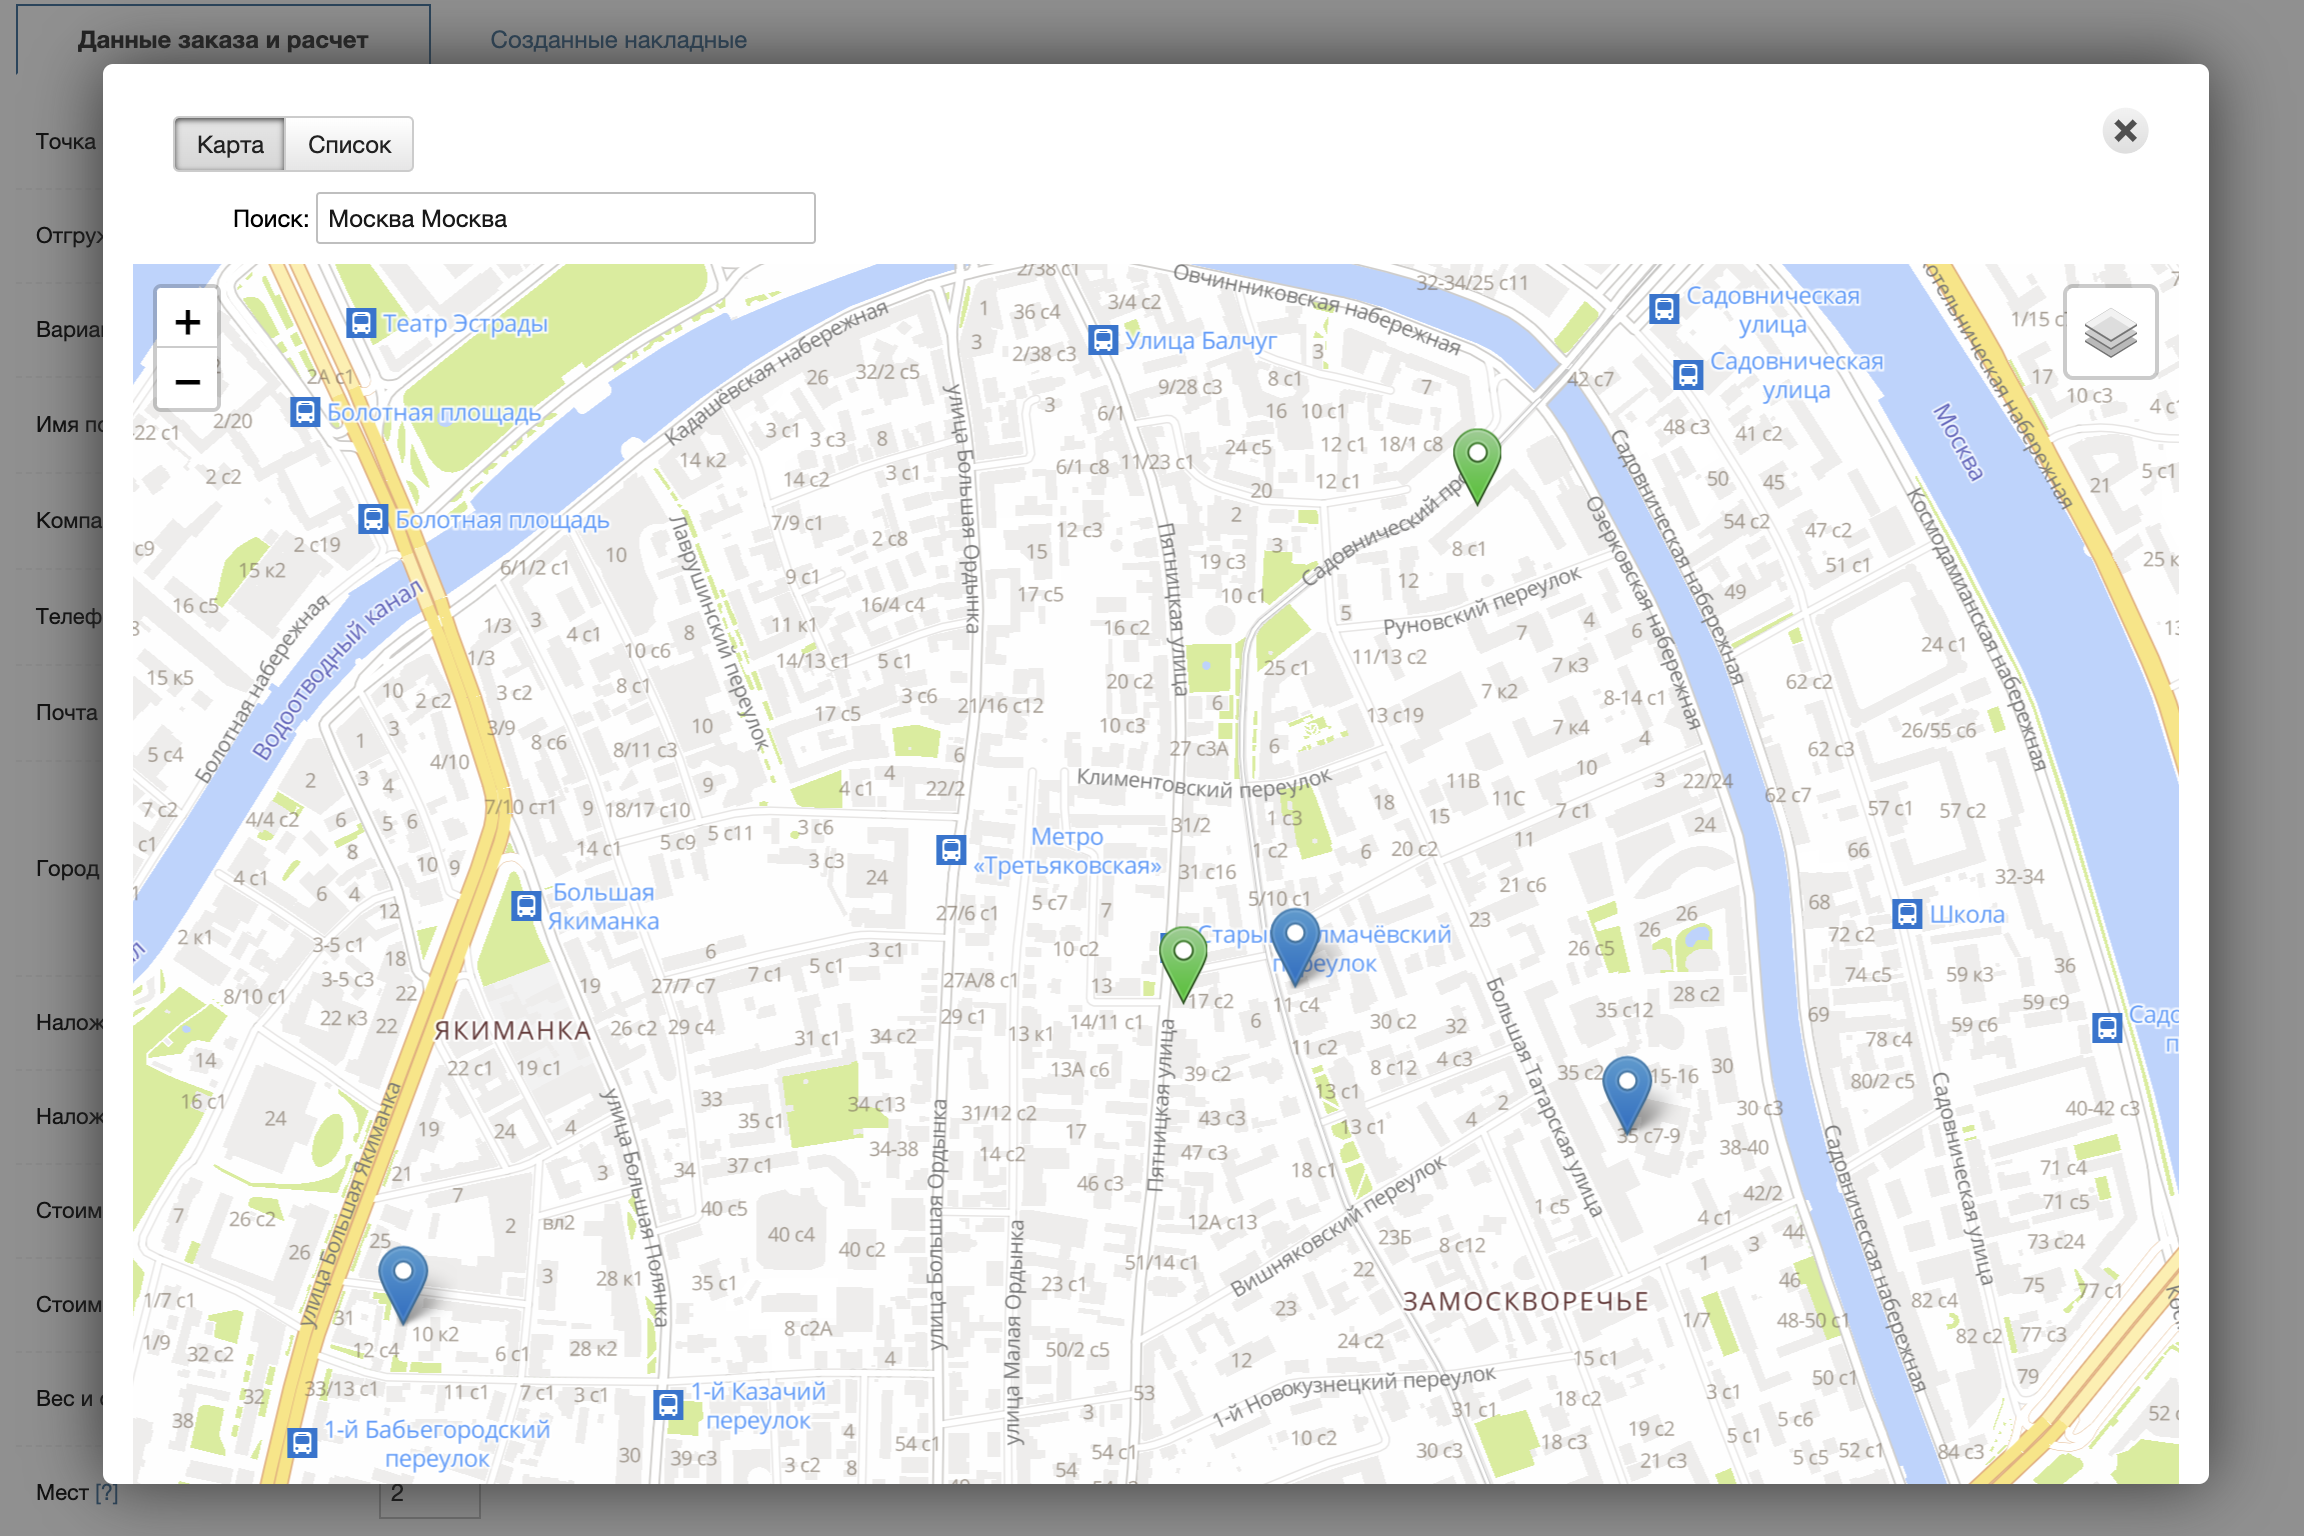The width and height of the screenshot is (2304, 1536).
Task: Close the map popup dialog
Action: pos(2125,131)
